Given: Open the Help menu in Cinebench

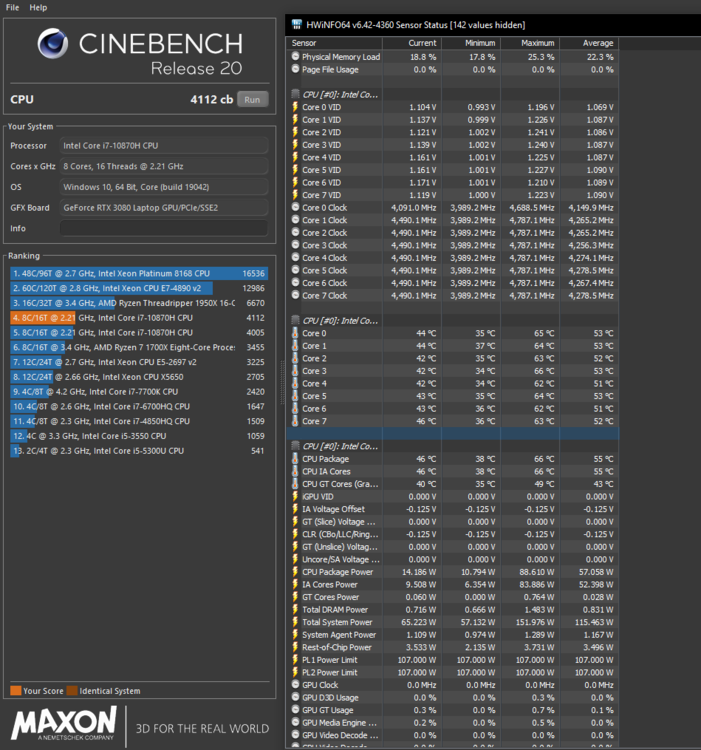Looking at the screenshot, I should 38,7.
